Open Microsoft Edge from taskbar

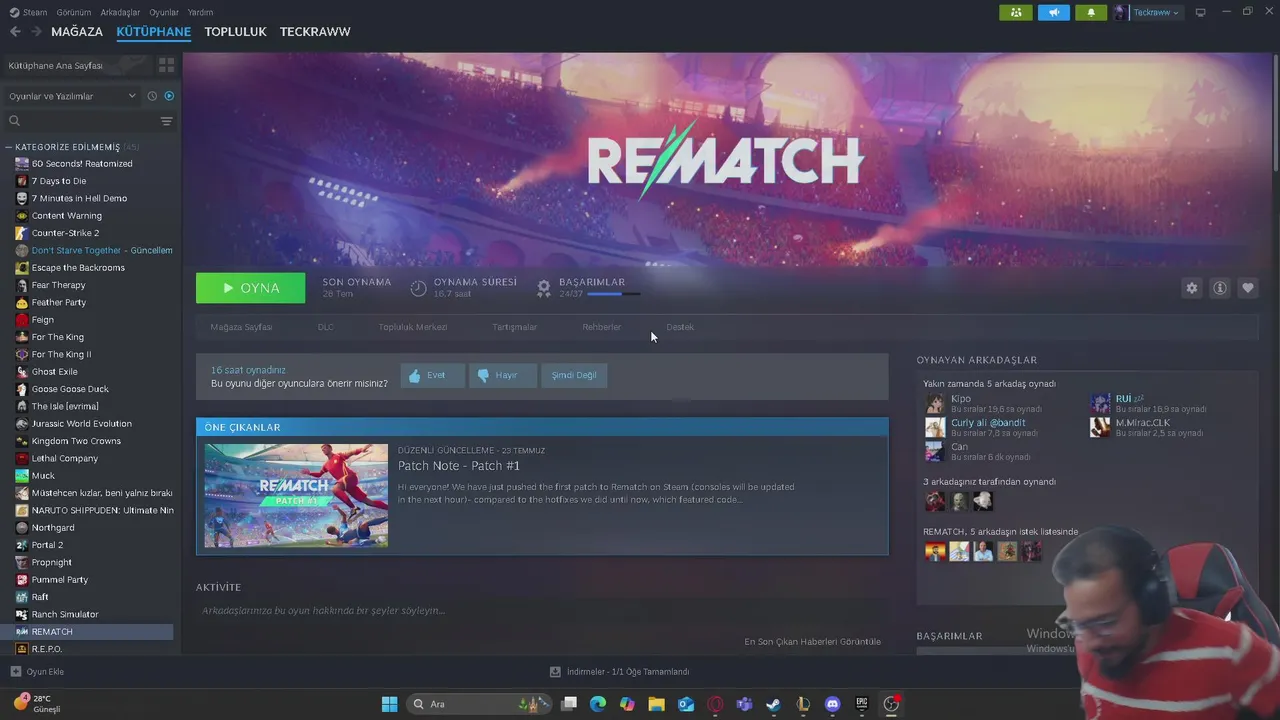coord(598,704)
